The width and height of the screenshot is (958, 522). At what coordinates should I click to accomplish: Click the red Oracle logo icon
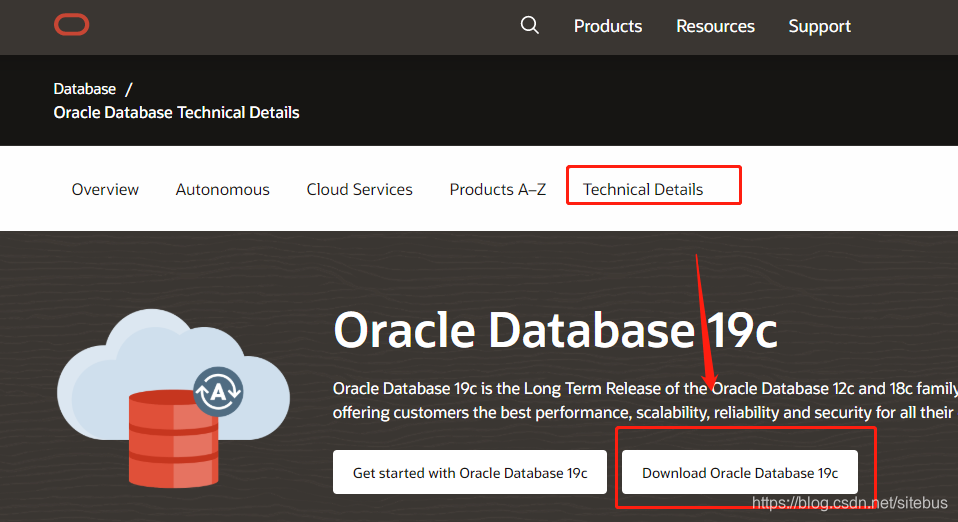[71, 25]
